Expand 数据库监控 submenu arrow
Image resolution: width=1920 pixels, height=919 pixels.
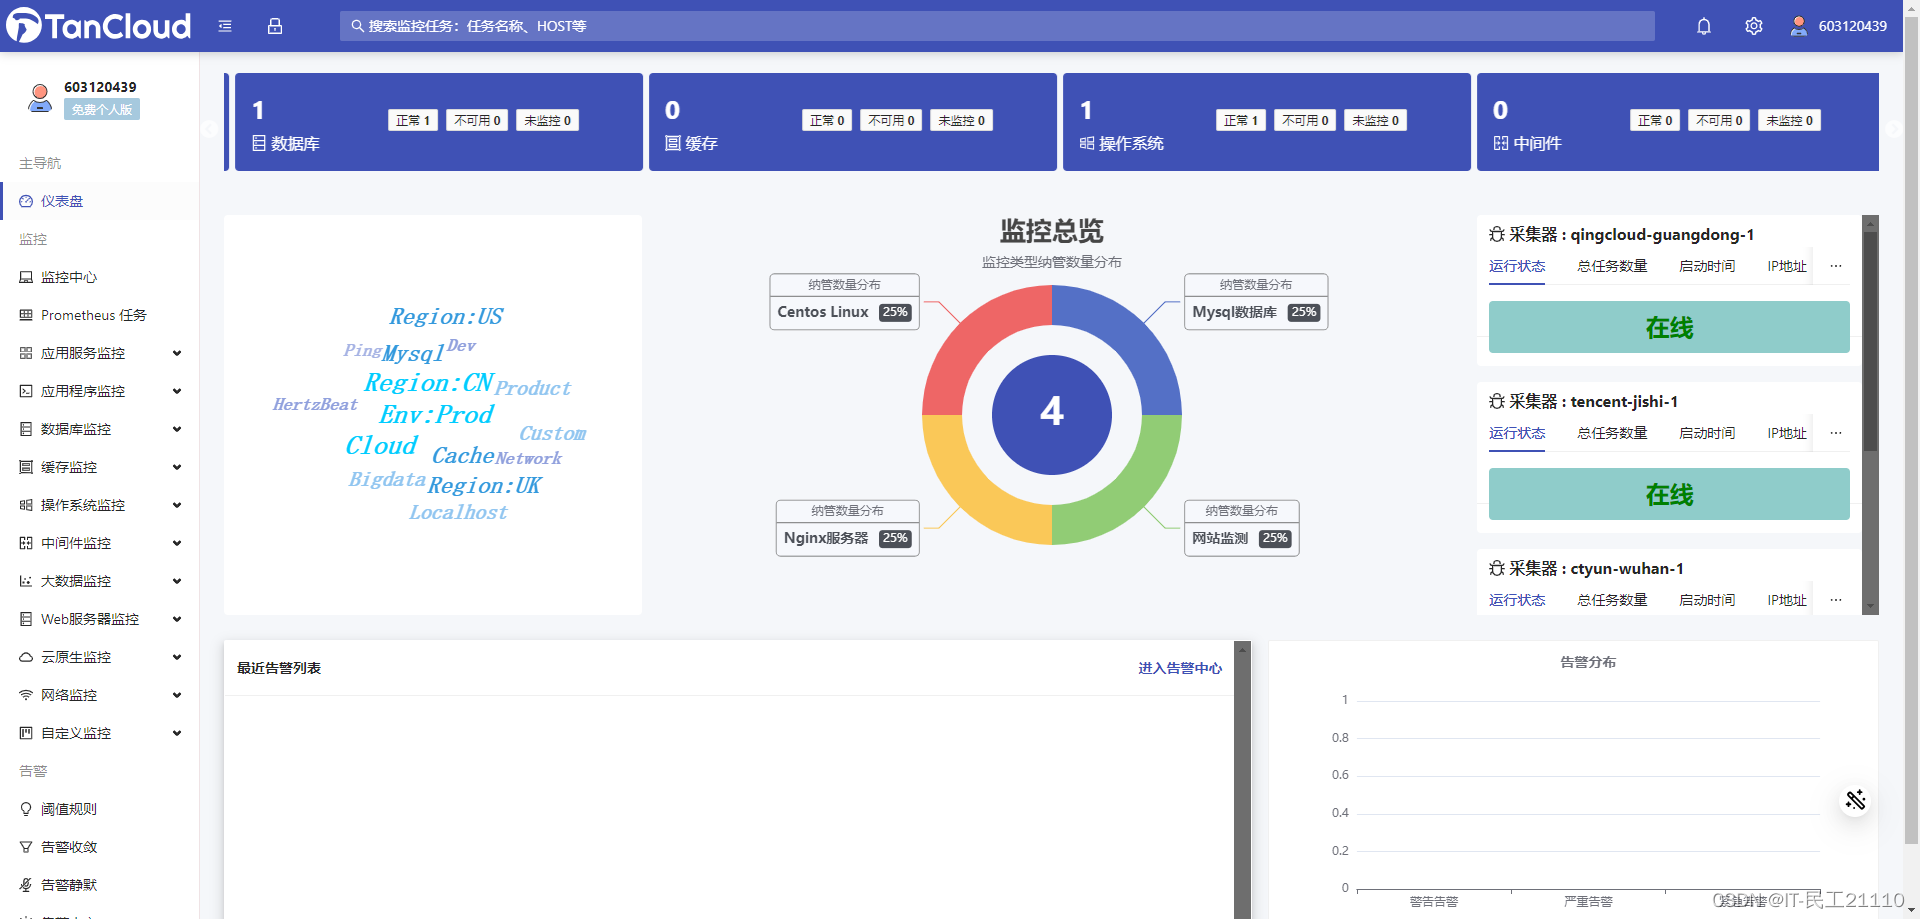pos(177,429)
